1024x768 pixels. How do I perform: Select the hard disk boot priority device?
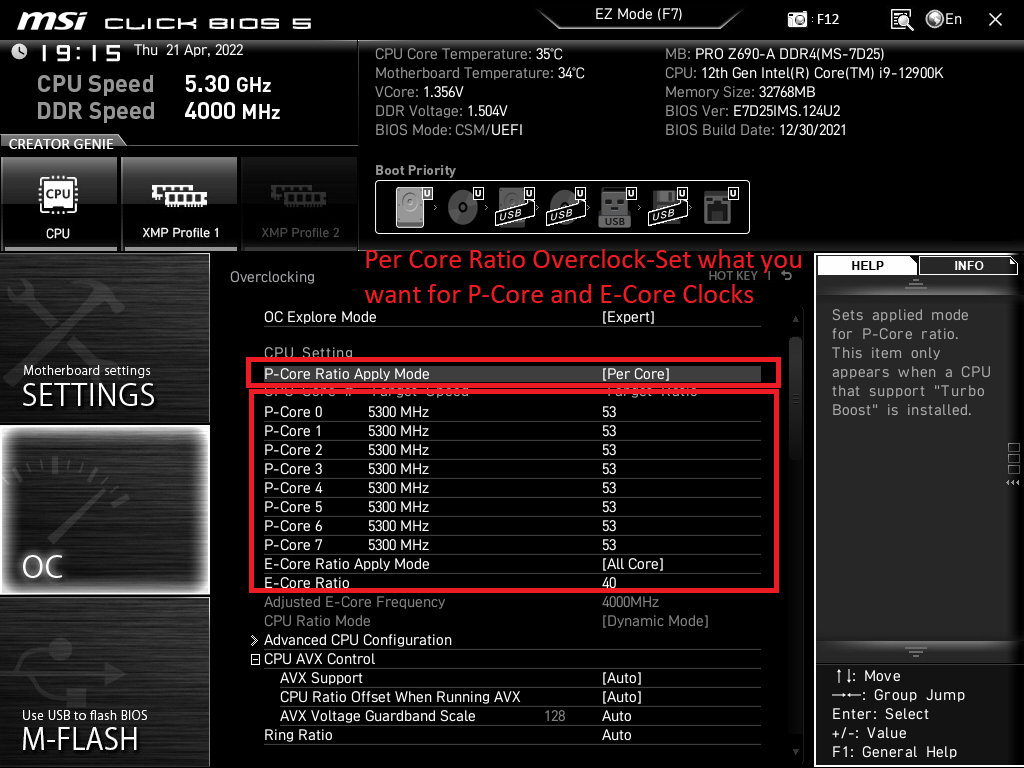414,206
